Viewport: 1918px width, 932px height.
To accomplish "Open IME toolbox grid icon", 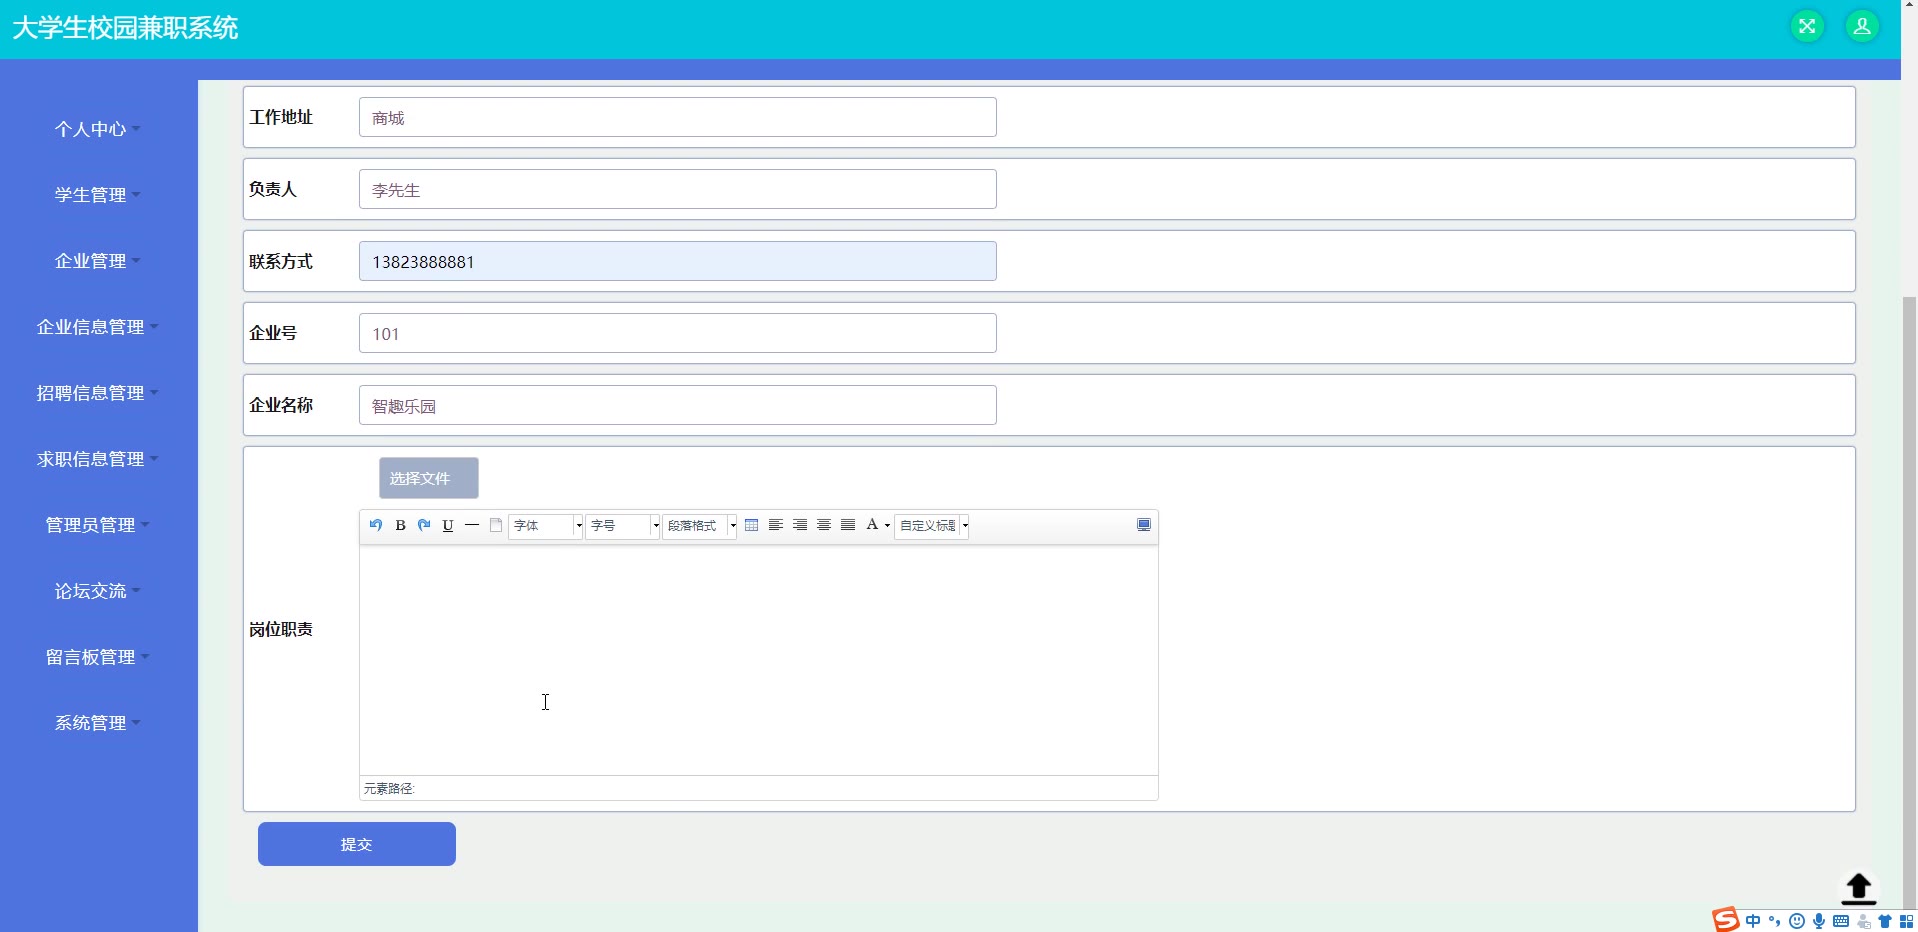I will (1907, 921).
